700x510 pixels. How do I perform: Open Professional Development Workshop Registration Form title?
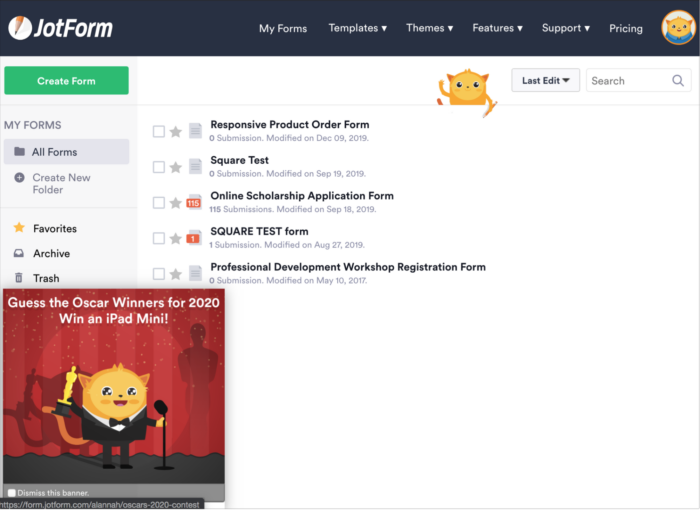tap(348, 267)
